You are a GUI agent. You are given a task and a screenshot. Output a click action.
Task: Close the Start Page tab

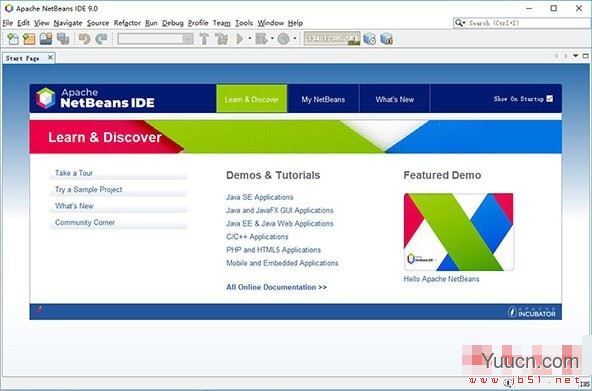pos(50,57)
